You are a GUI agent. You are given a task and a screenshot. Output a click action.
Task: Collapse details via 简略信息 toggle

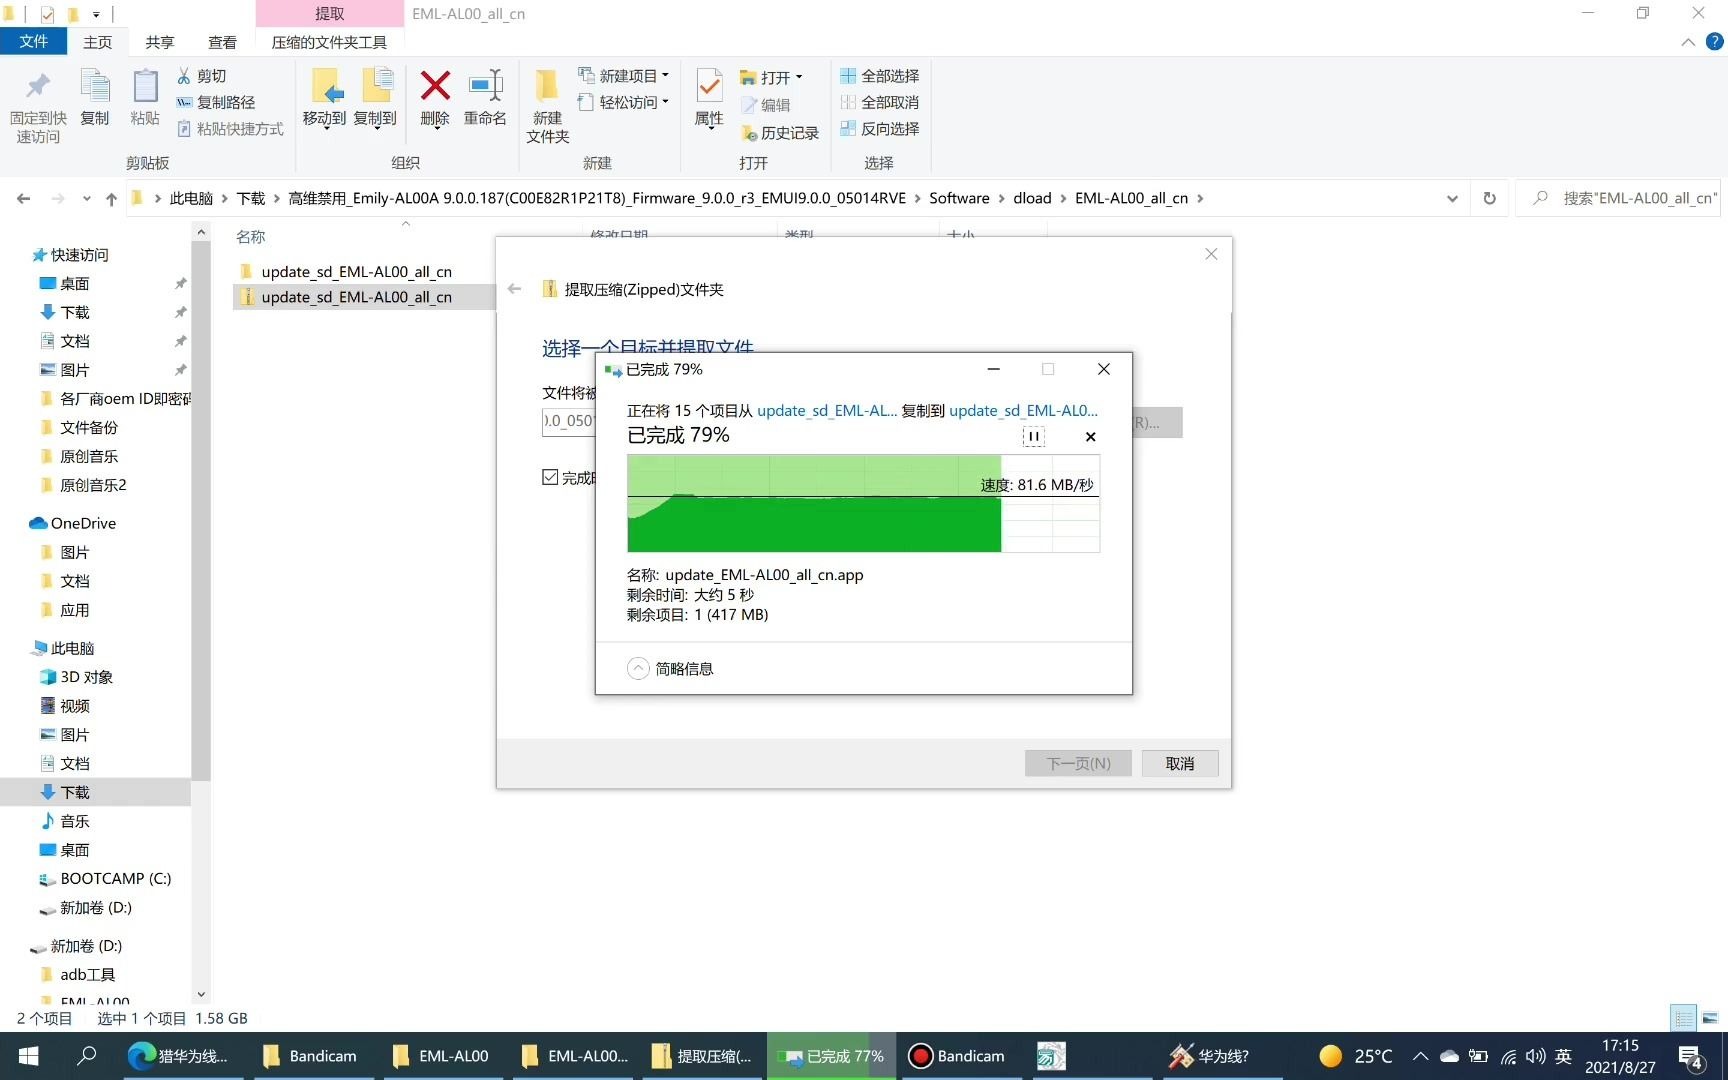point(670,669)
